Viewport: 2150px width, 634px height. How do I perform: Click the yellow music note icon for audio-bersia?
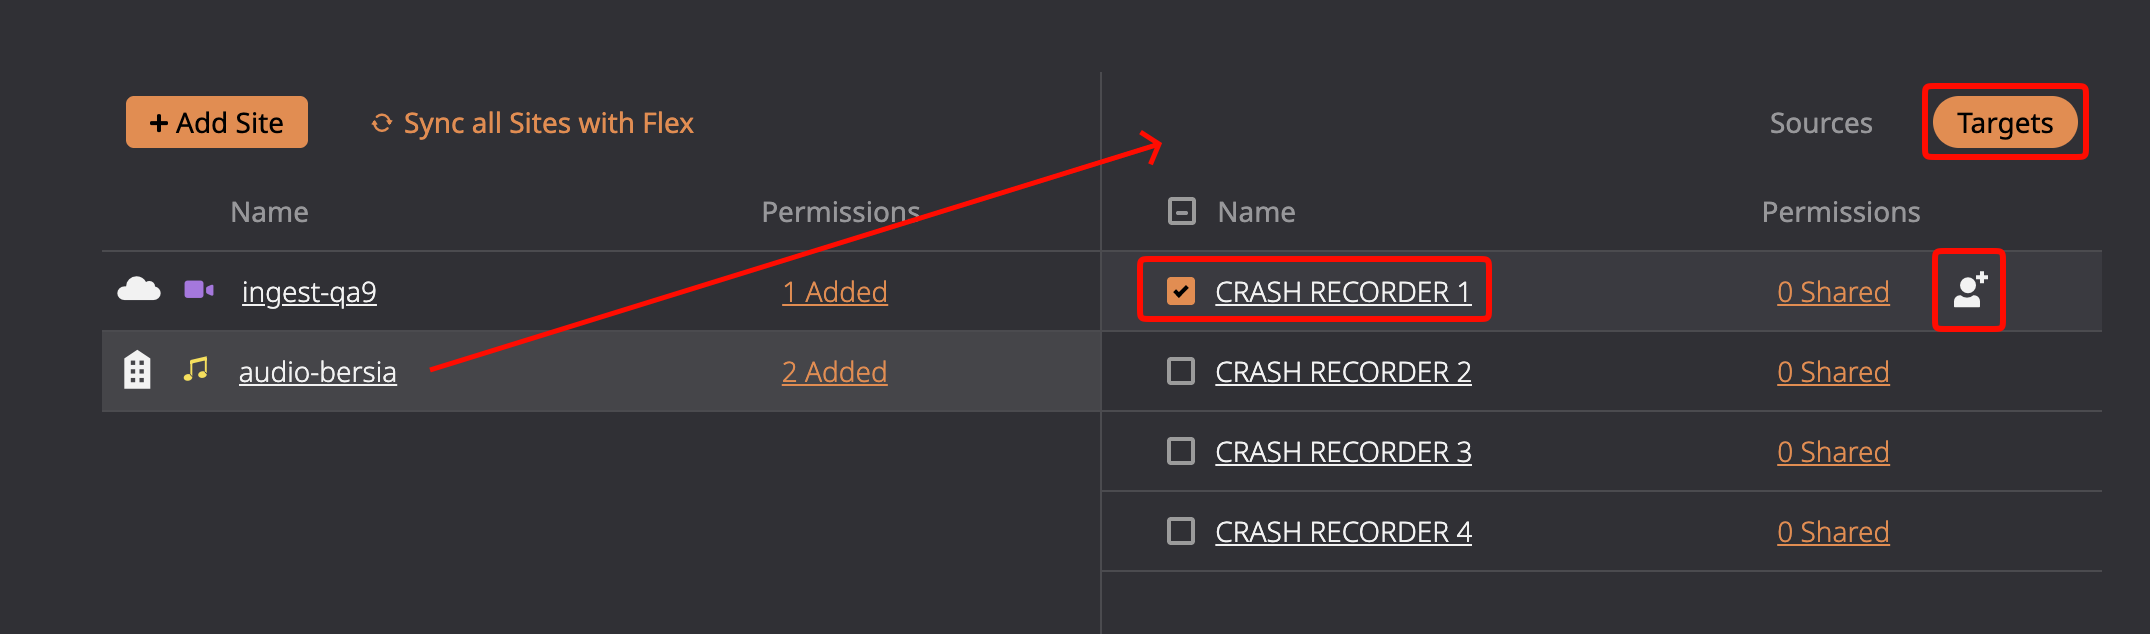(x=196, y=369)
